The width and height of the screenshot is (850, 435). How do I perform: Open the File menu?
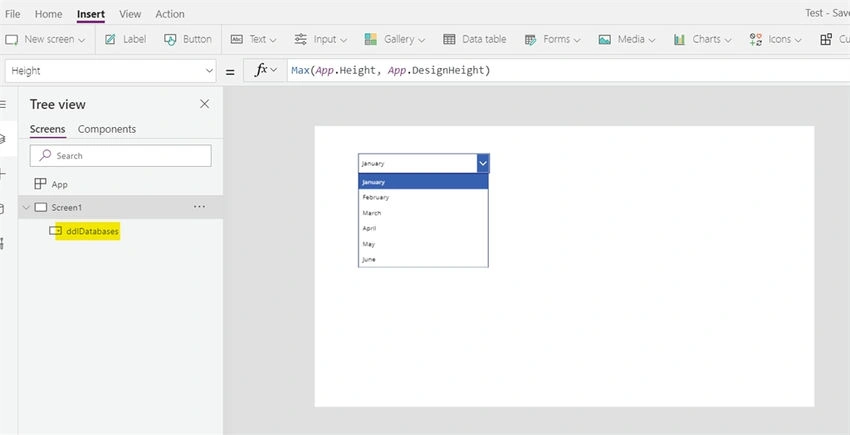(x=12, y=14)
